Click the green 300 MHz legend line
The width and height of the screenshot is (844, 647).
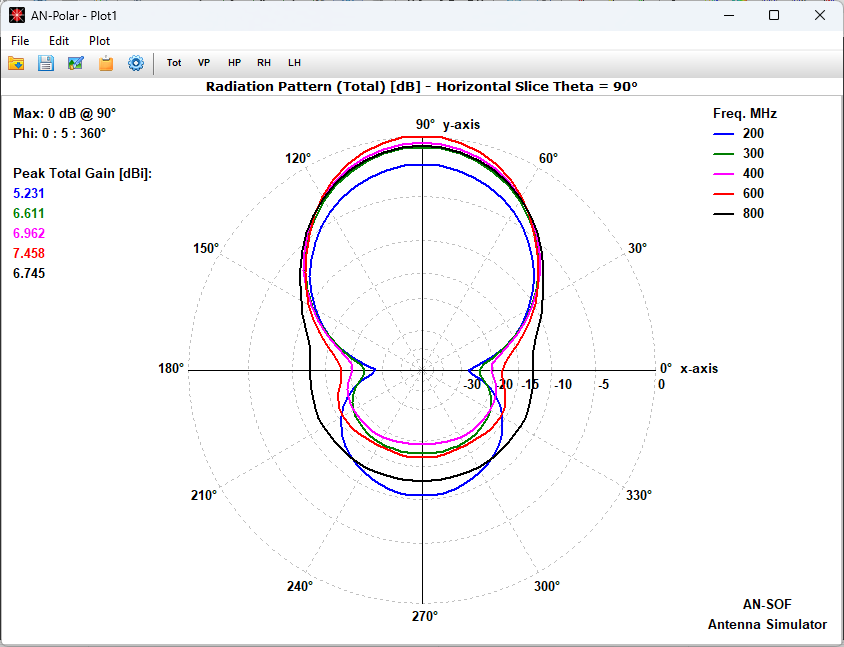click(723, 153)
